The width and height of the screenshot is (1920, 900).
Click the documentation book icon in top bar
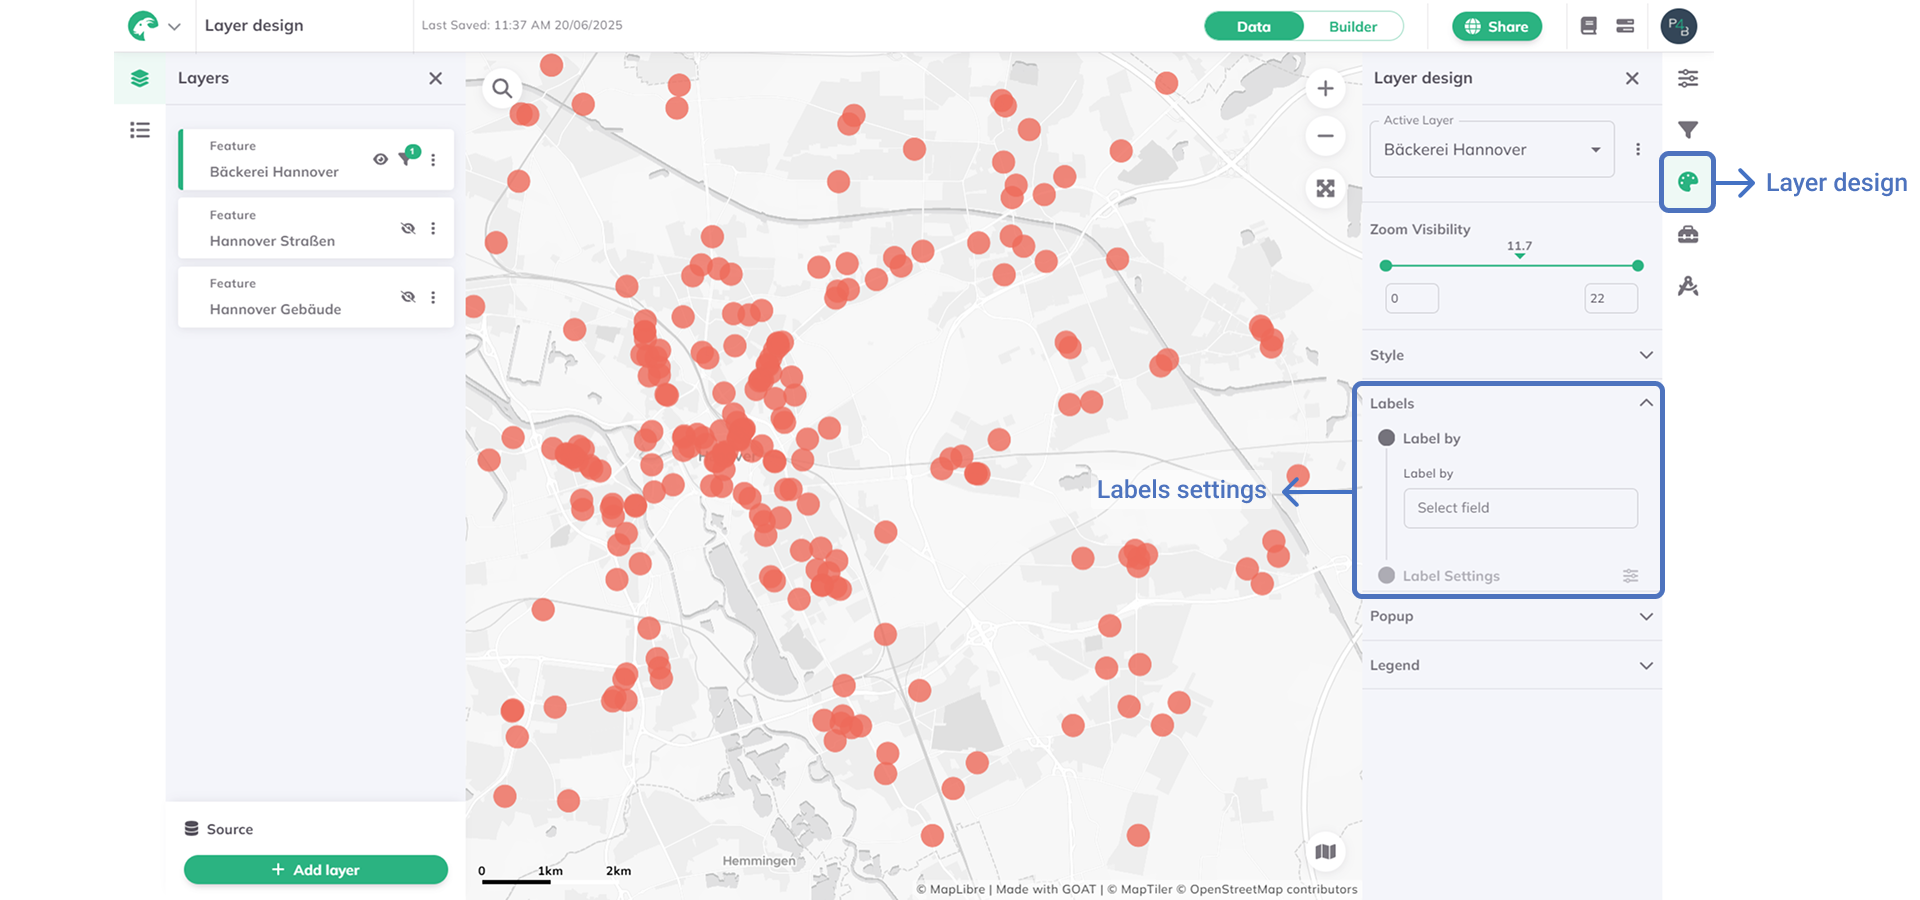pos(1589,26)
